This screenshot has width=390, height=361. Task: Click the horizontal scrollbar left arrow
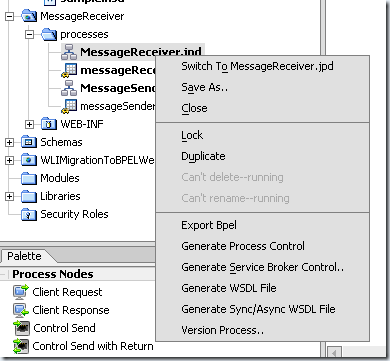coord(335,352)
